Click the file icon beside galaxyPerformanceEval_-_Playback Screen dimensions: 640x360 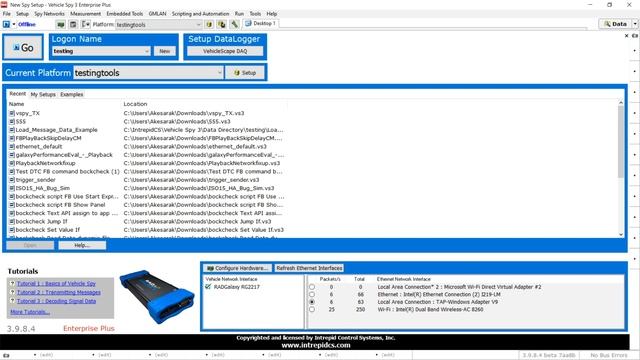click(x=12, y=155)
